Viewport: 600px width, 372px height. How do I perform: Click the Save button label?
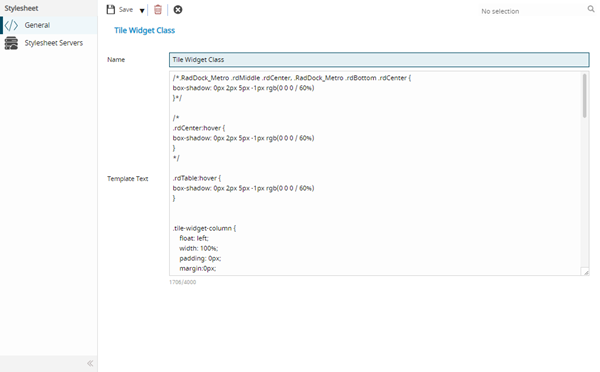(x=126, y=10)
